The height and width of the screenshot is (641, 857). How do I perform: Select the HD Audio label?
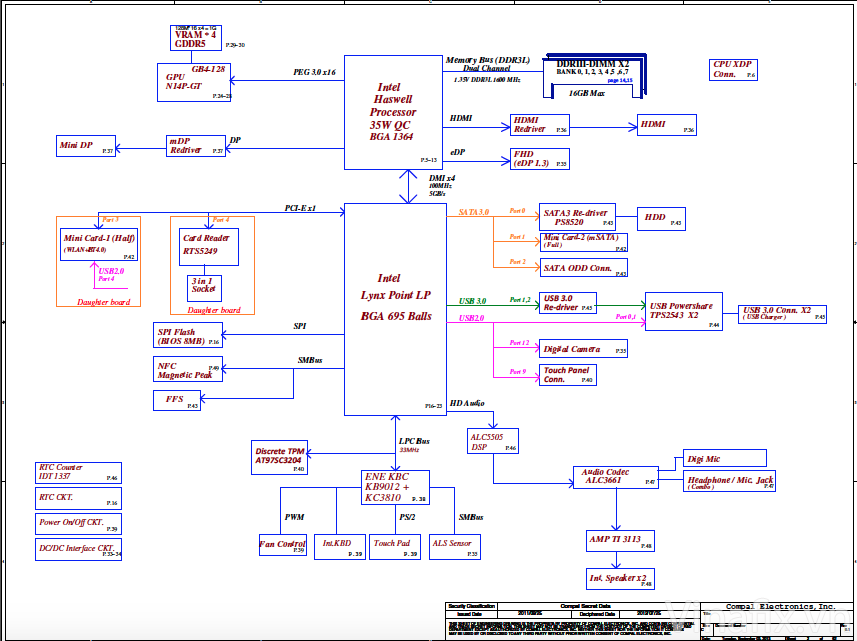pyautogui.click(x=467, y=403)
